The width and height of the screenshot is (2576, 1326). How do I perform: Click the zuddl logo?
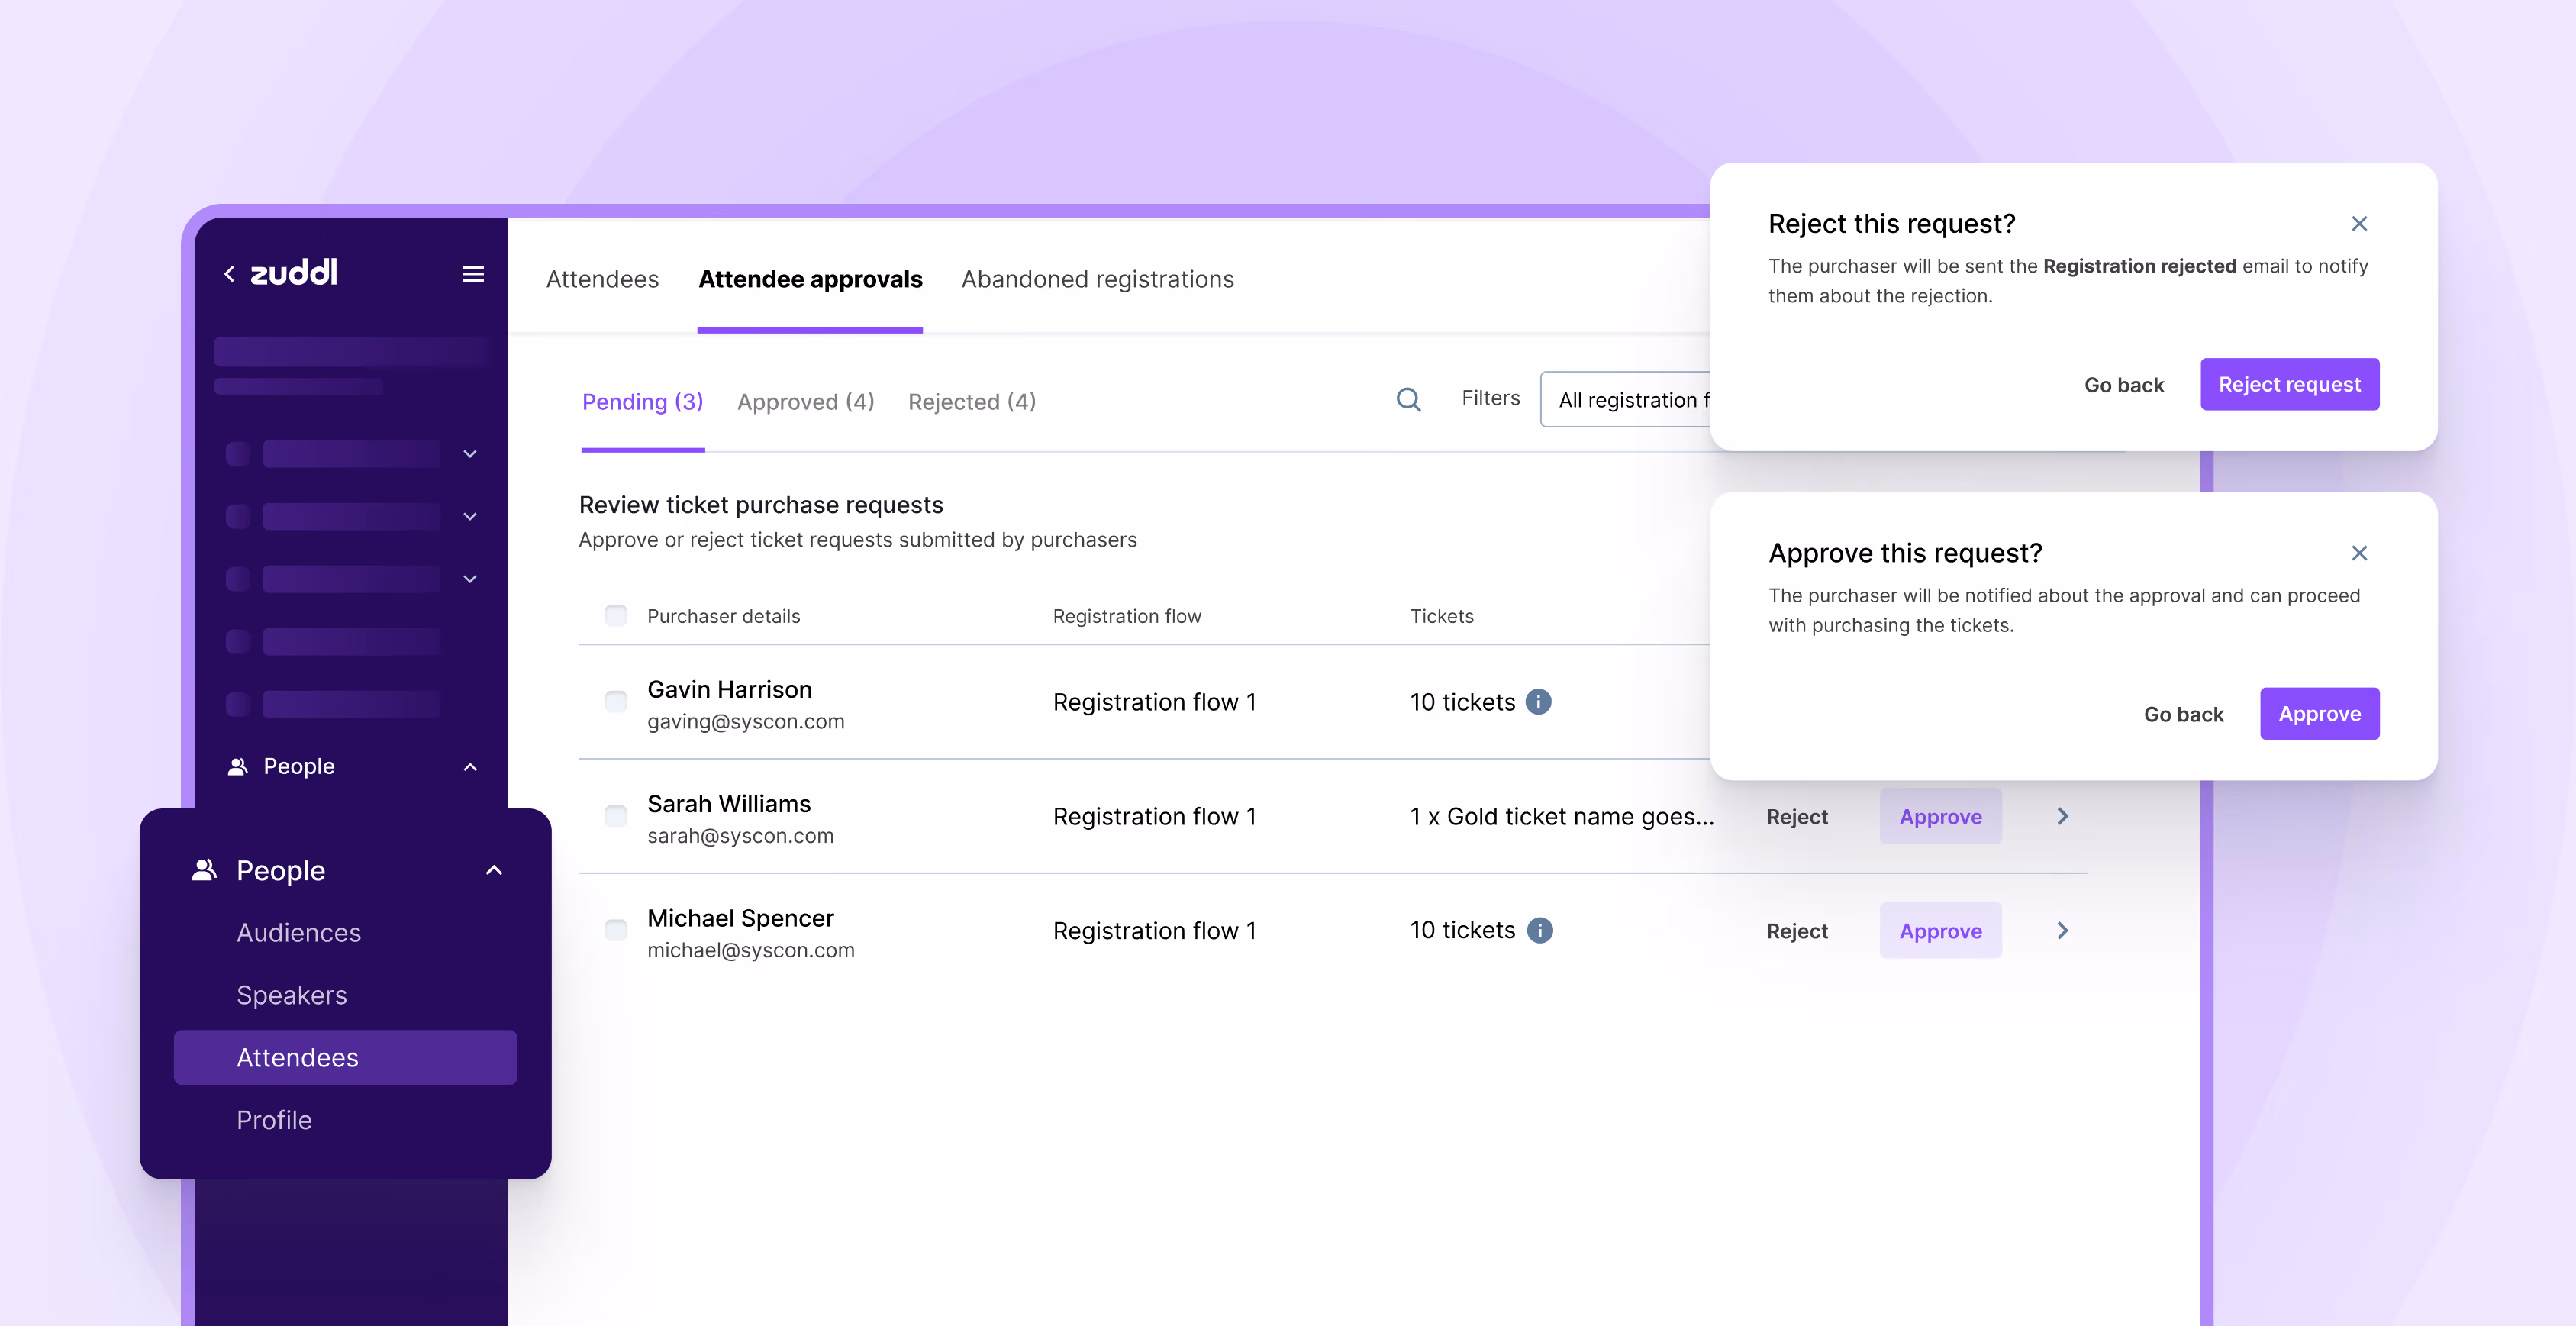[293, 273]
